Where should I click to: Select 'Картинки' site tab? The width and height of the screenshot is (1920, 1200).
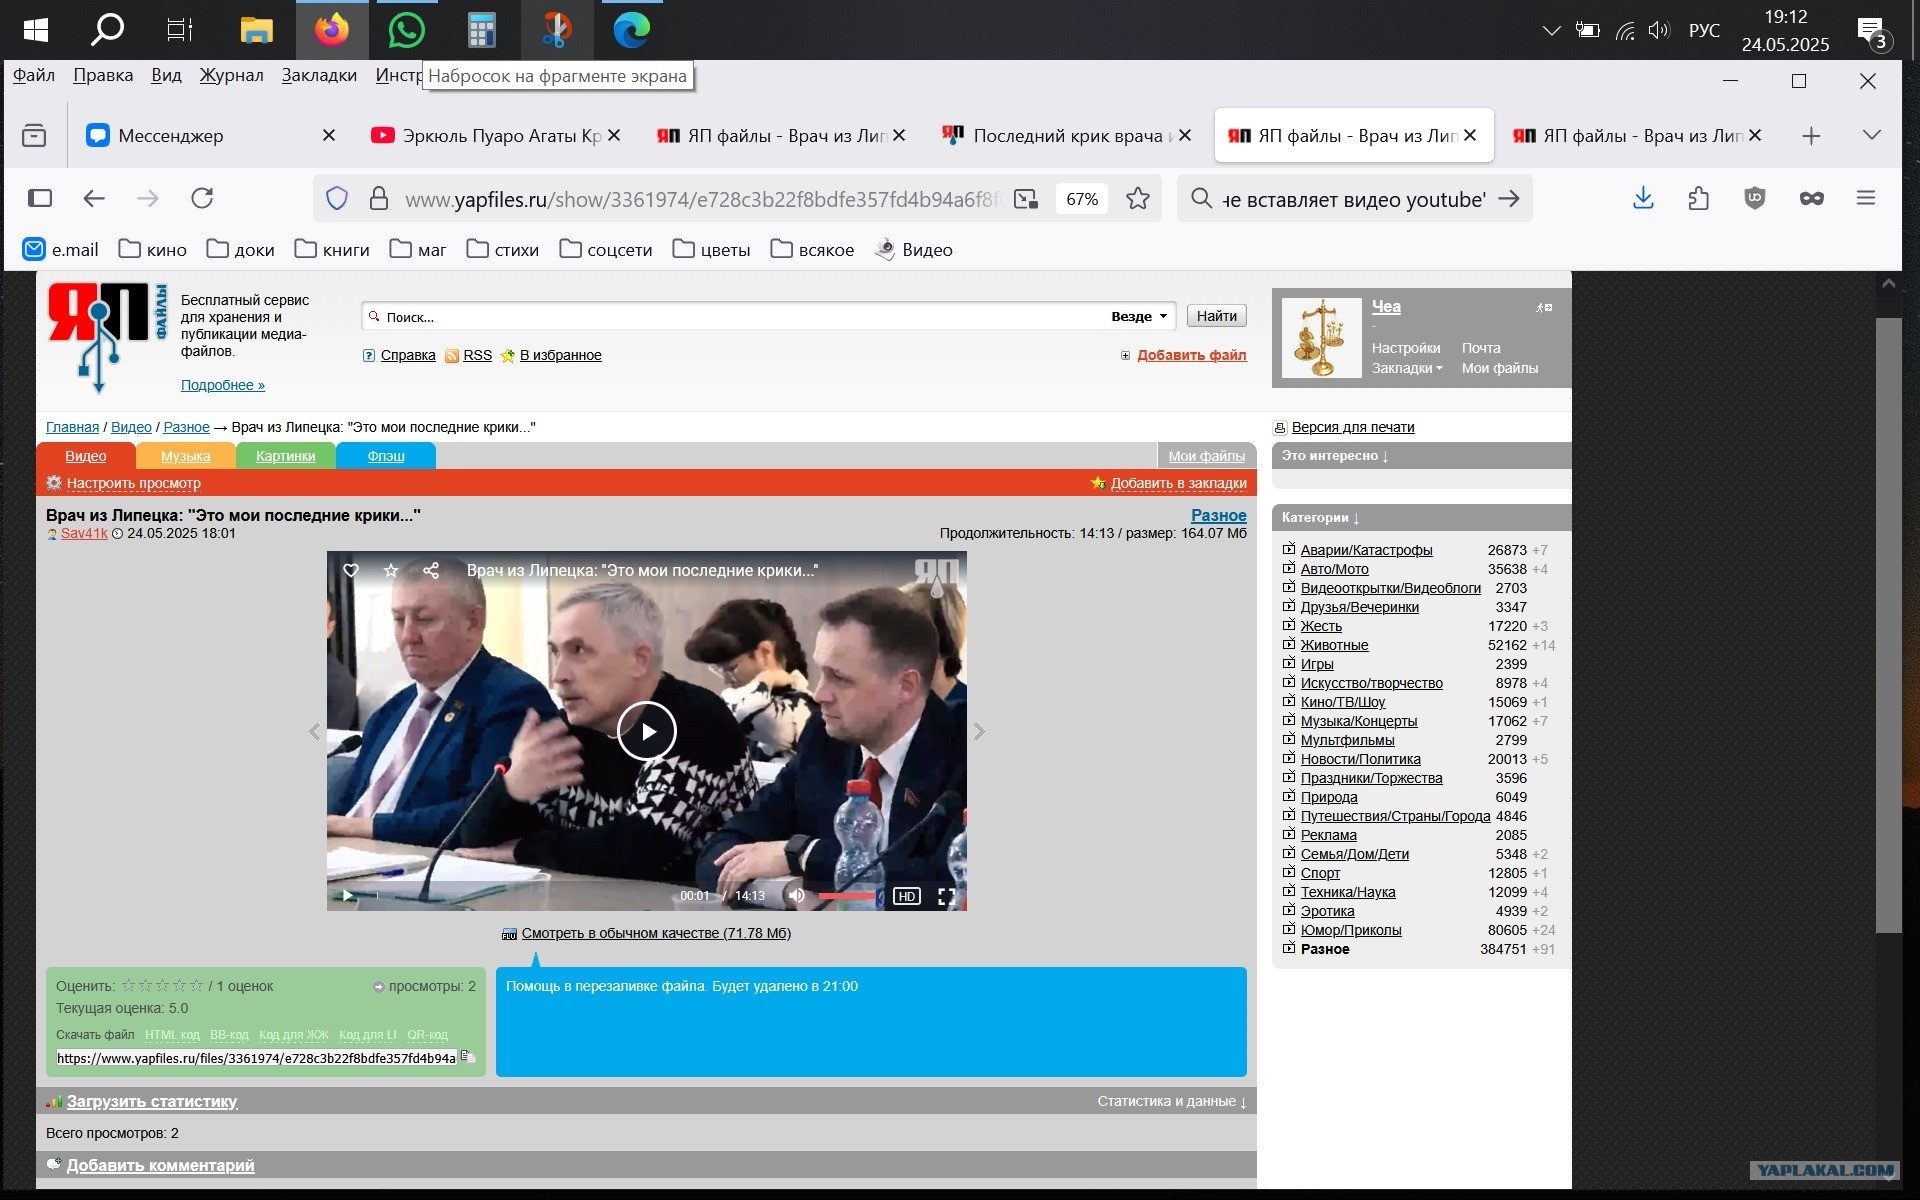285,456
